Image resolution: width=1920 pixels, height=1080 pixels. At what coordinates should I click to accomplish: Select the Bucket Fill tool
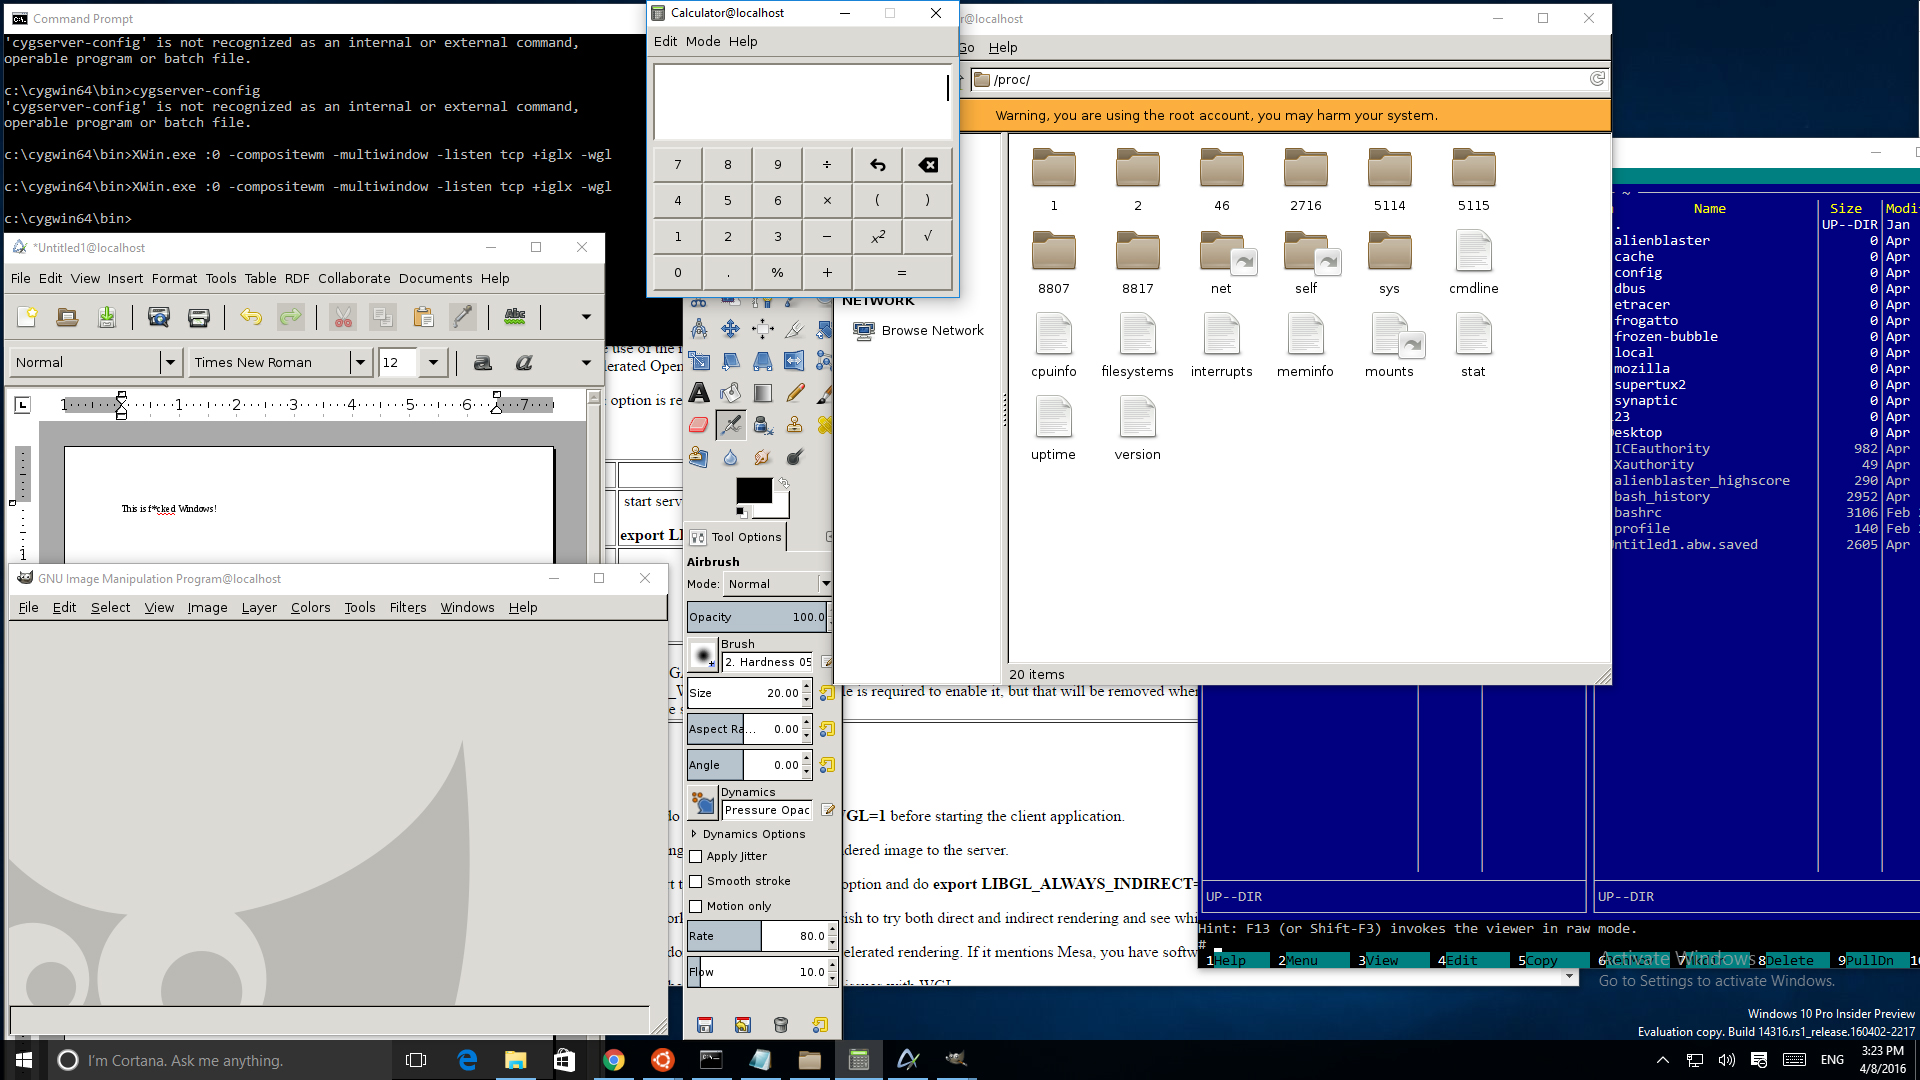click(x=731, y=393)
